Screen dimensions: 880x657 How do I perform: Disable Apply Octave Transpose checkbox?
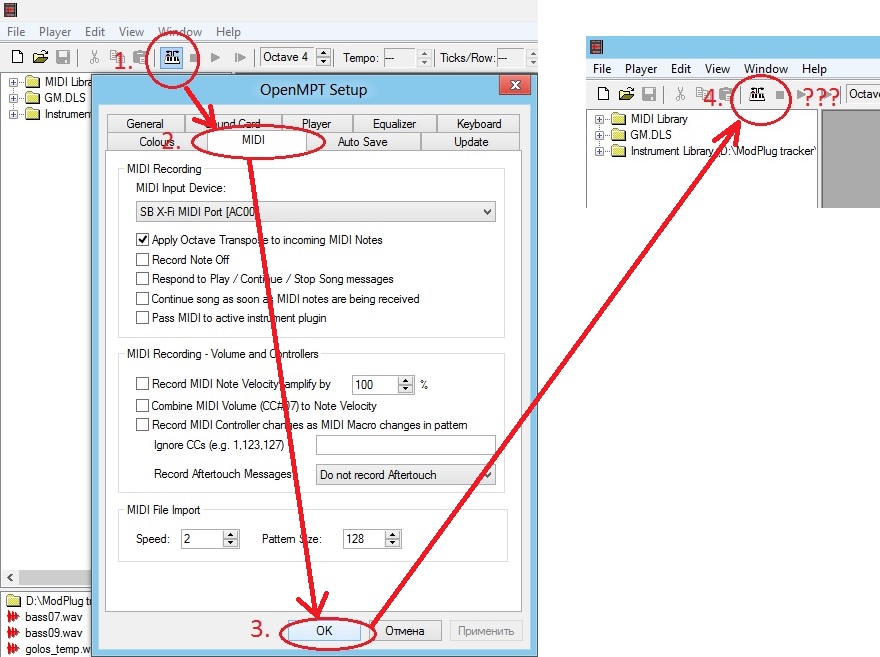143,240
